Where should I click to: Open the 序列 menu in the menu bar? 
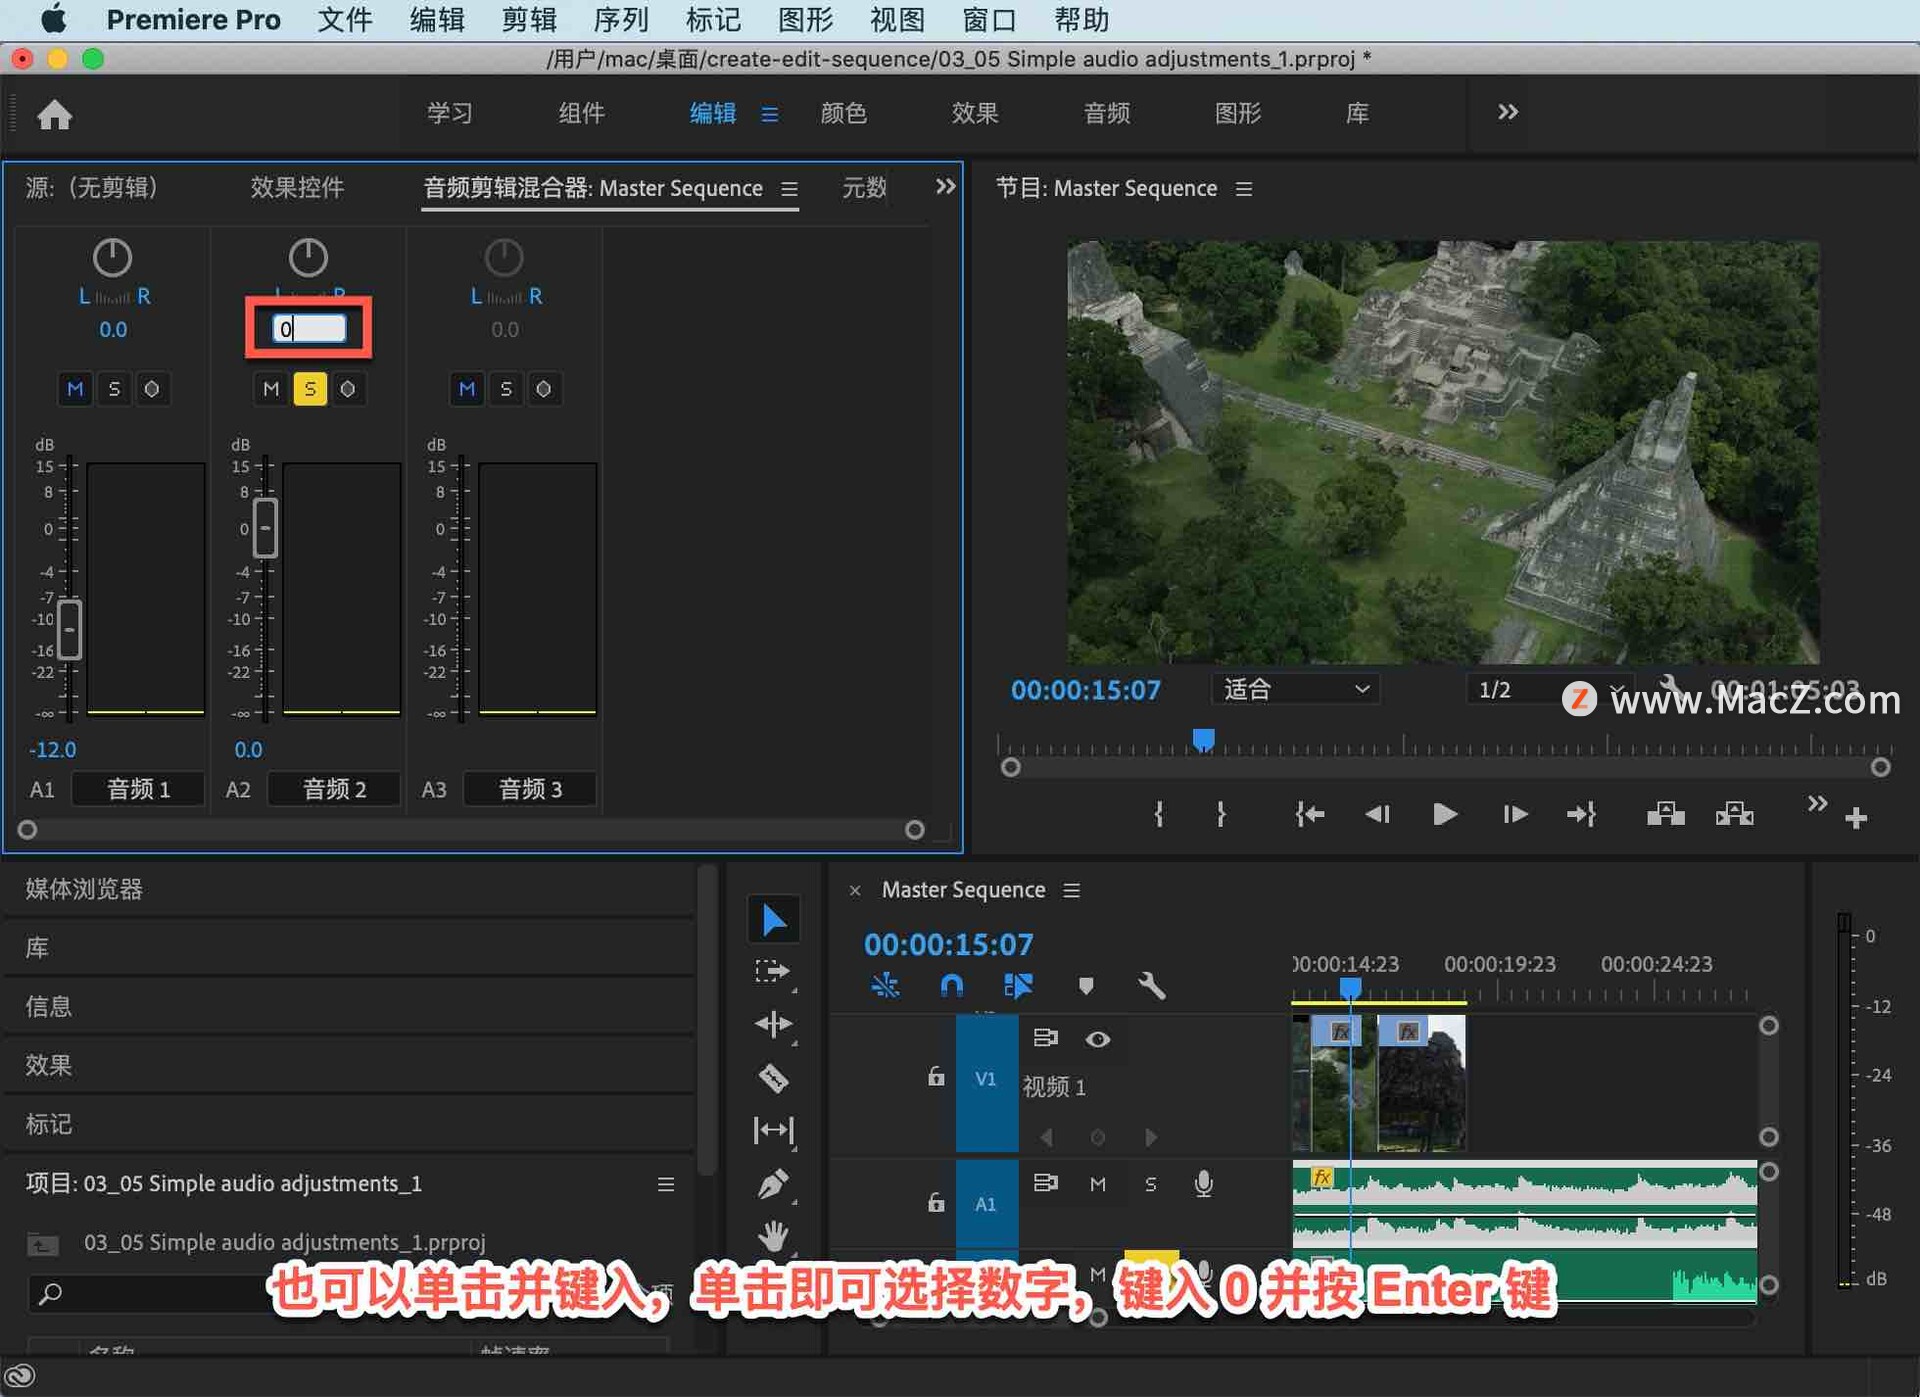click(620, 20)
